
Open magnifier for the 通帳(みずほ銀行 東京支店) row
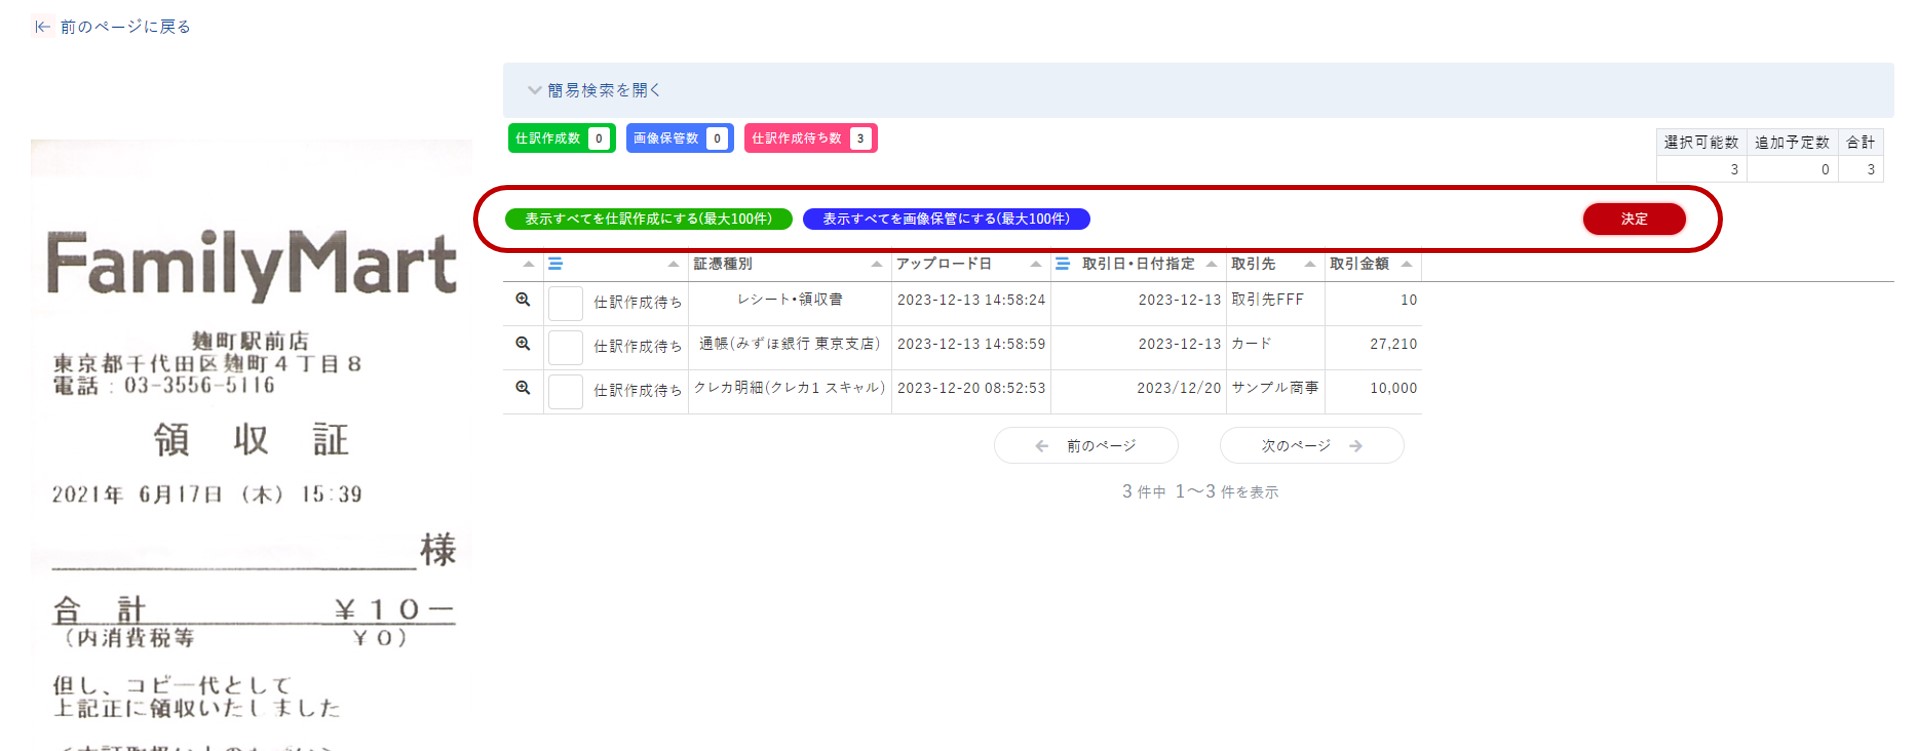[522, 343]
